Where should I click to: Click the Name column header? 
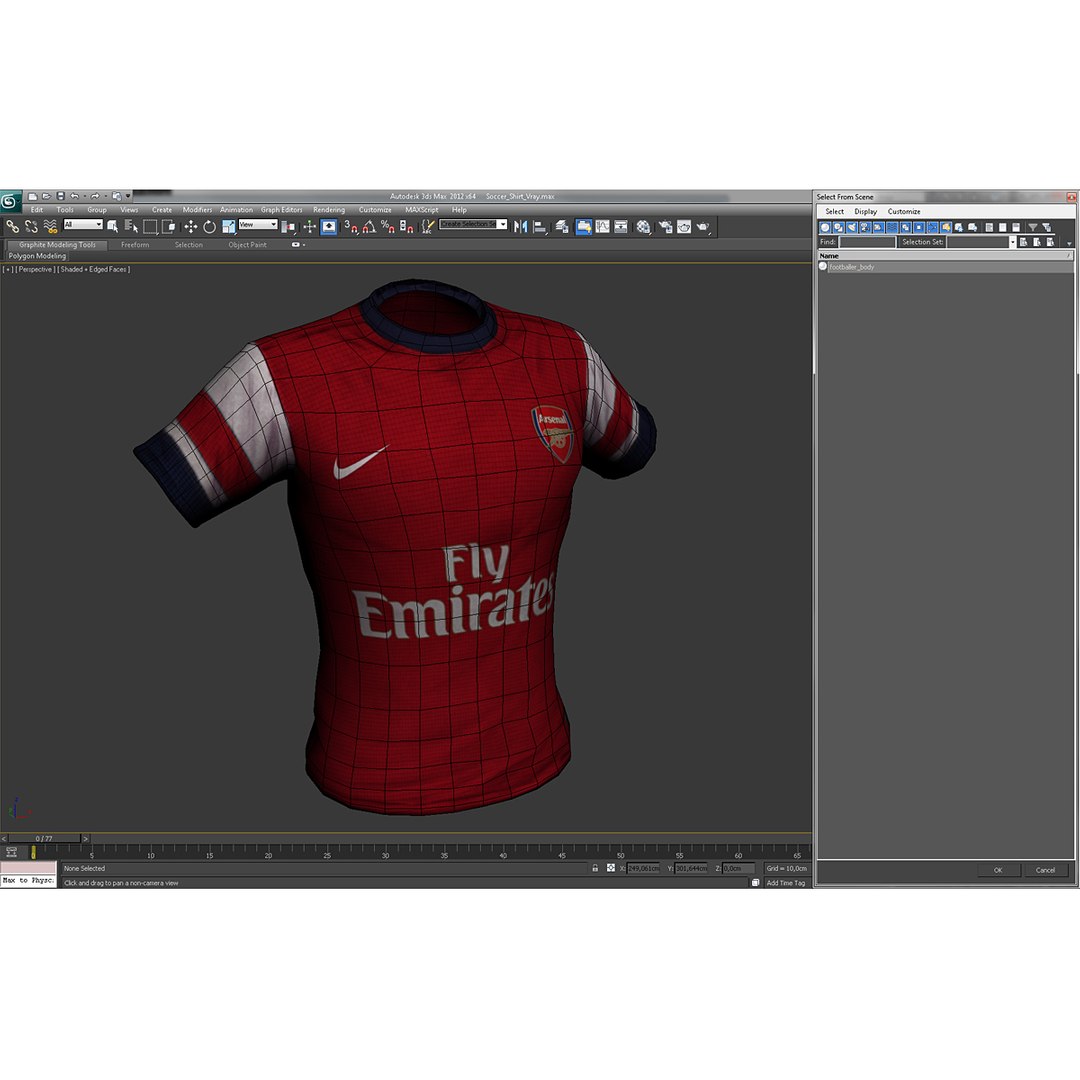945,256
